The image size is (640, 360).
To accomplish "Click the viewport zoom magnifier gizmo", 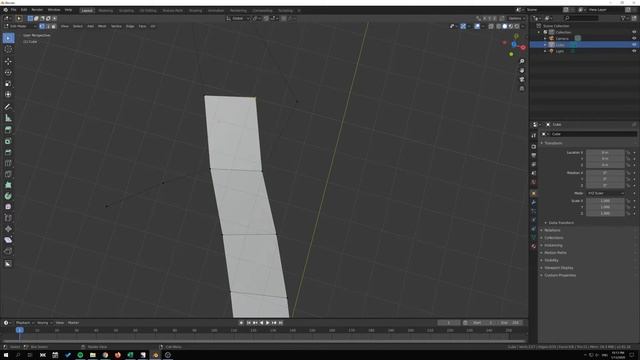I will [x=522, y=61].
